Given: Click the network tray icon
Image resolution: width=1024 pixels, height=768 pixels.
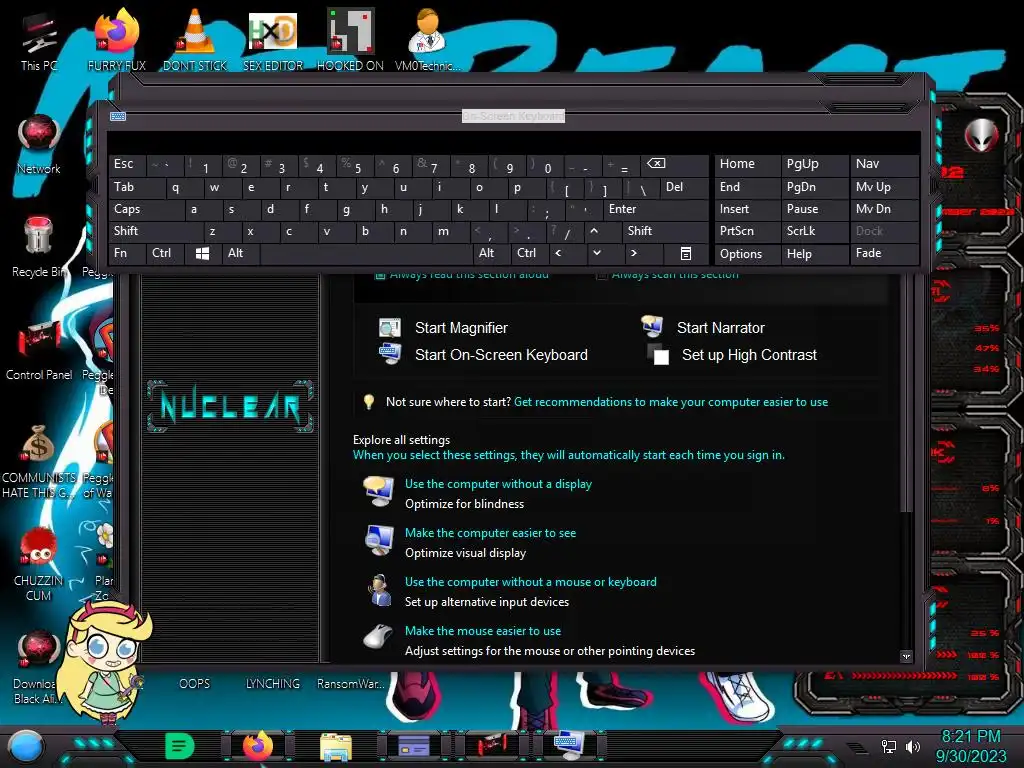Looking at the screenshot, I should pyautogui.click(x=889, y=746).
